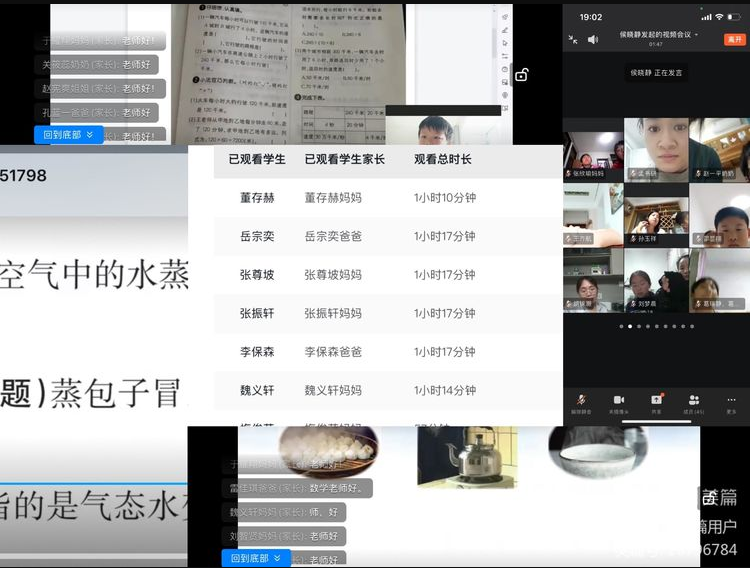This screenshot has width=750, height=568.
Task: Tap the unmute microphone icon
Action: point(581,400)
